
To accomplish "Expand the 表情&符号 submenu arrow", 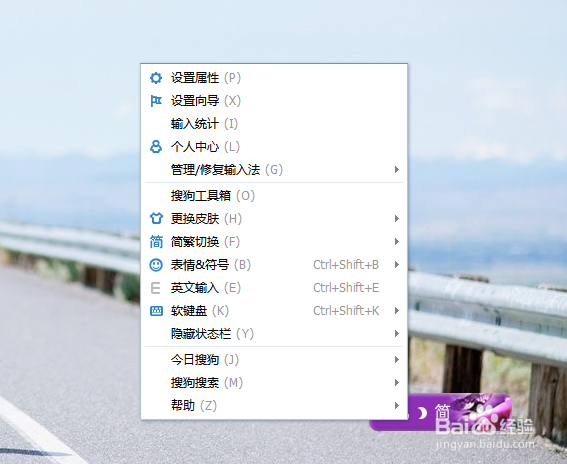I will [397, 265].
